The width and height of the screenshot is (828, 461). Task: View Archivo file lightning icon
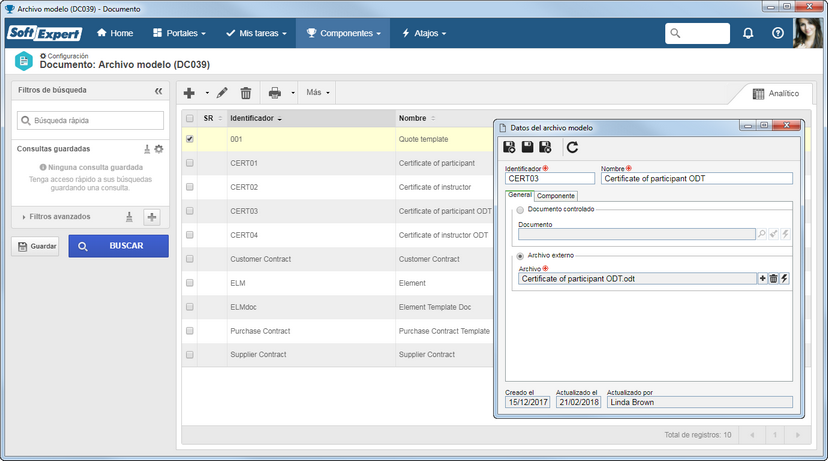[x=785, y=278]
